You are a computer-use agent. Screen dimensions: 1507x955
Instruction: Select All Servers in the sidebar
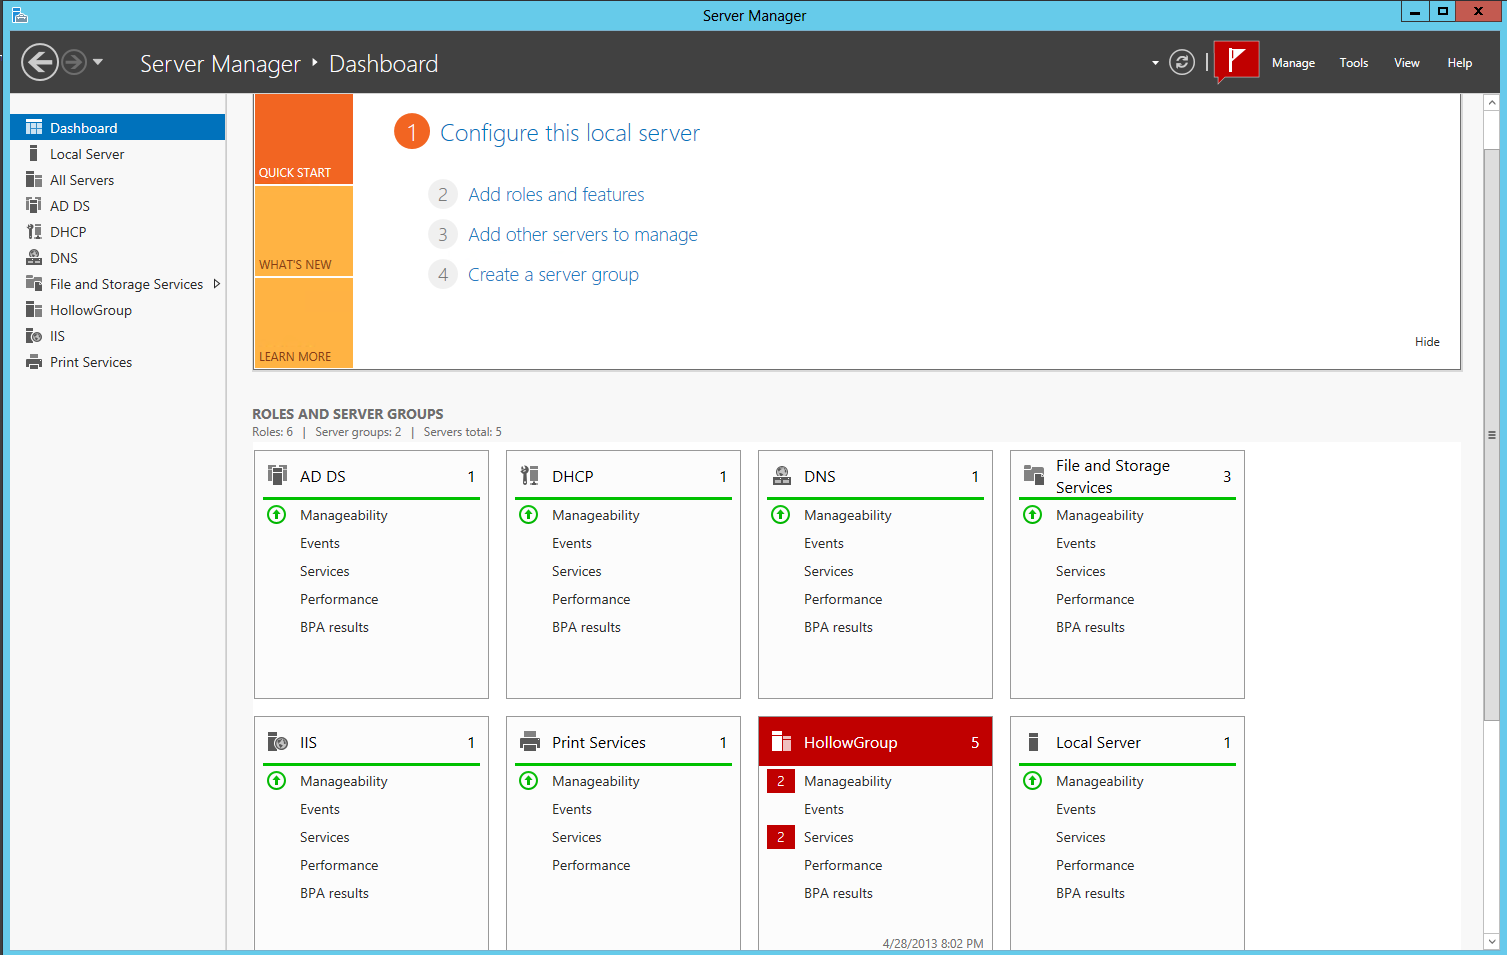point(82,180)
